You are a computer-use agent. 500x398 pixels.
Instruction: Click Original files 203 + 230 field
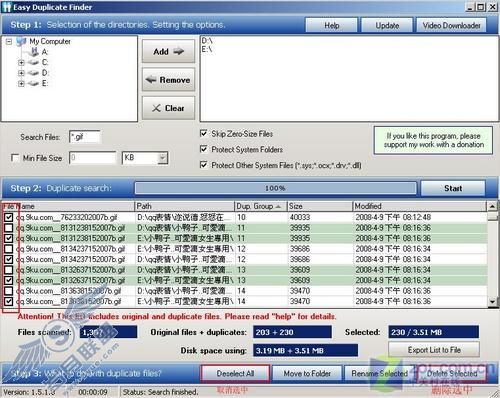click(x=292, y=332)
